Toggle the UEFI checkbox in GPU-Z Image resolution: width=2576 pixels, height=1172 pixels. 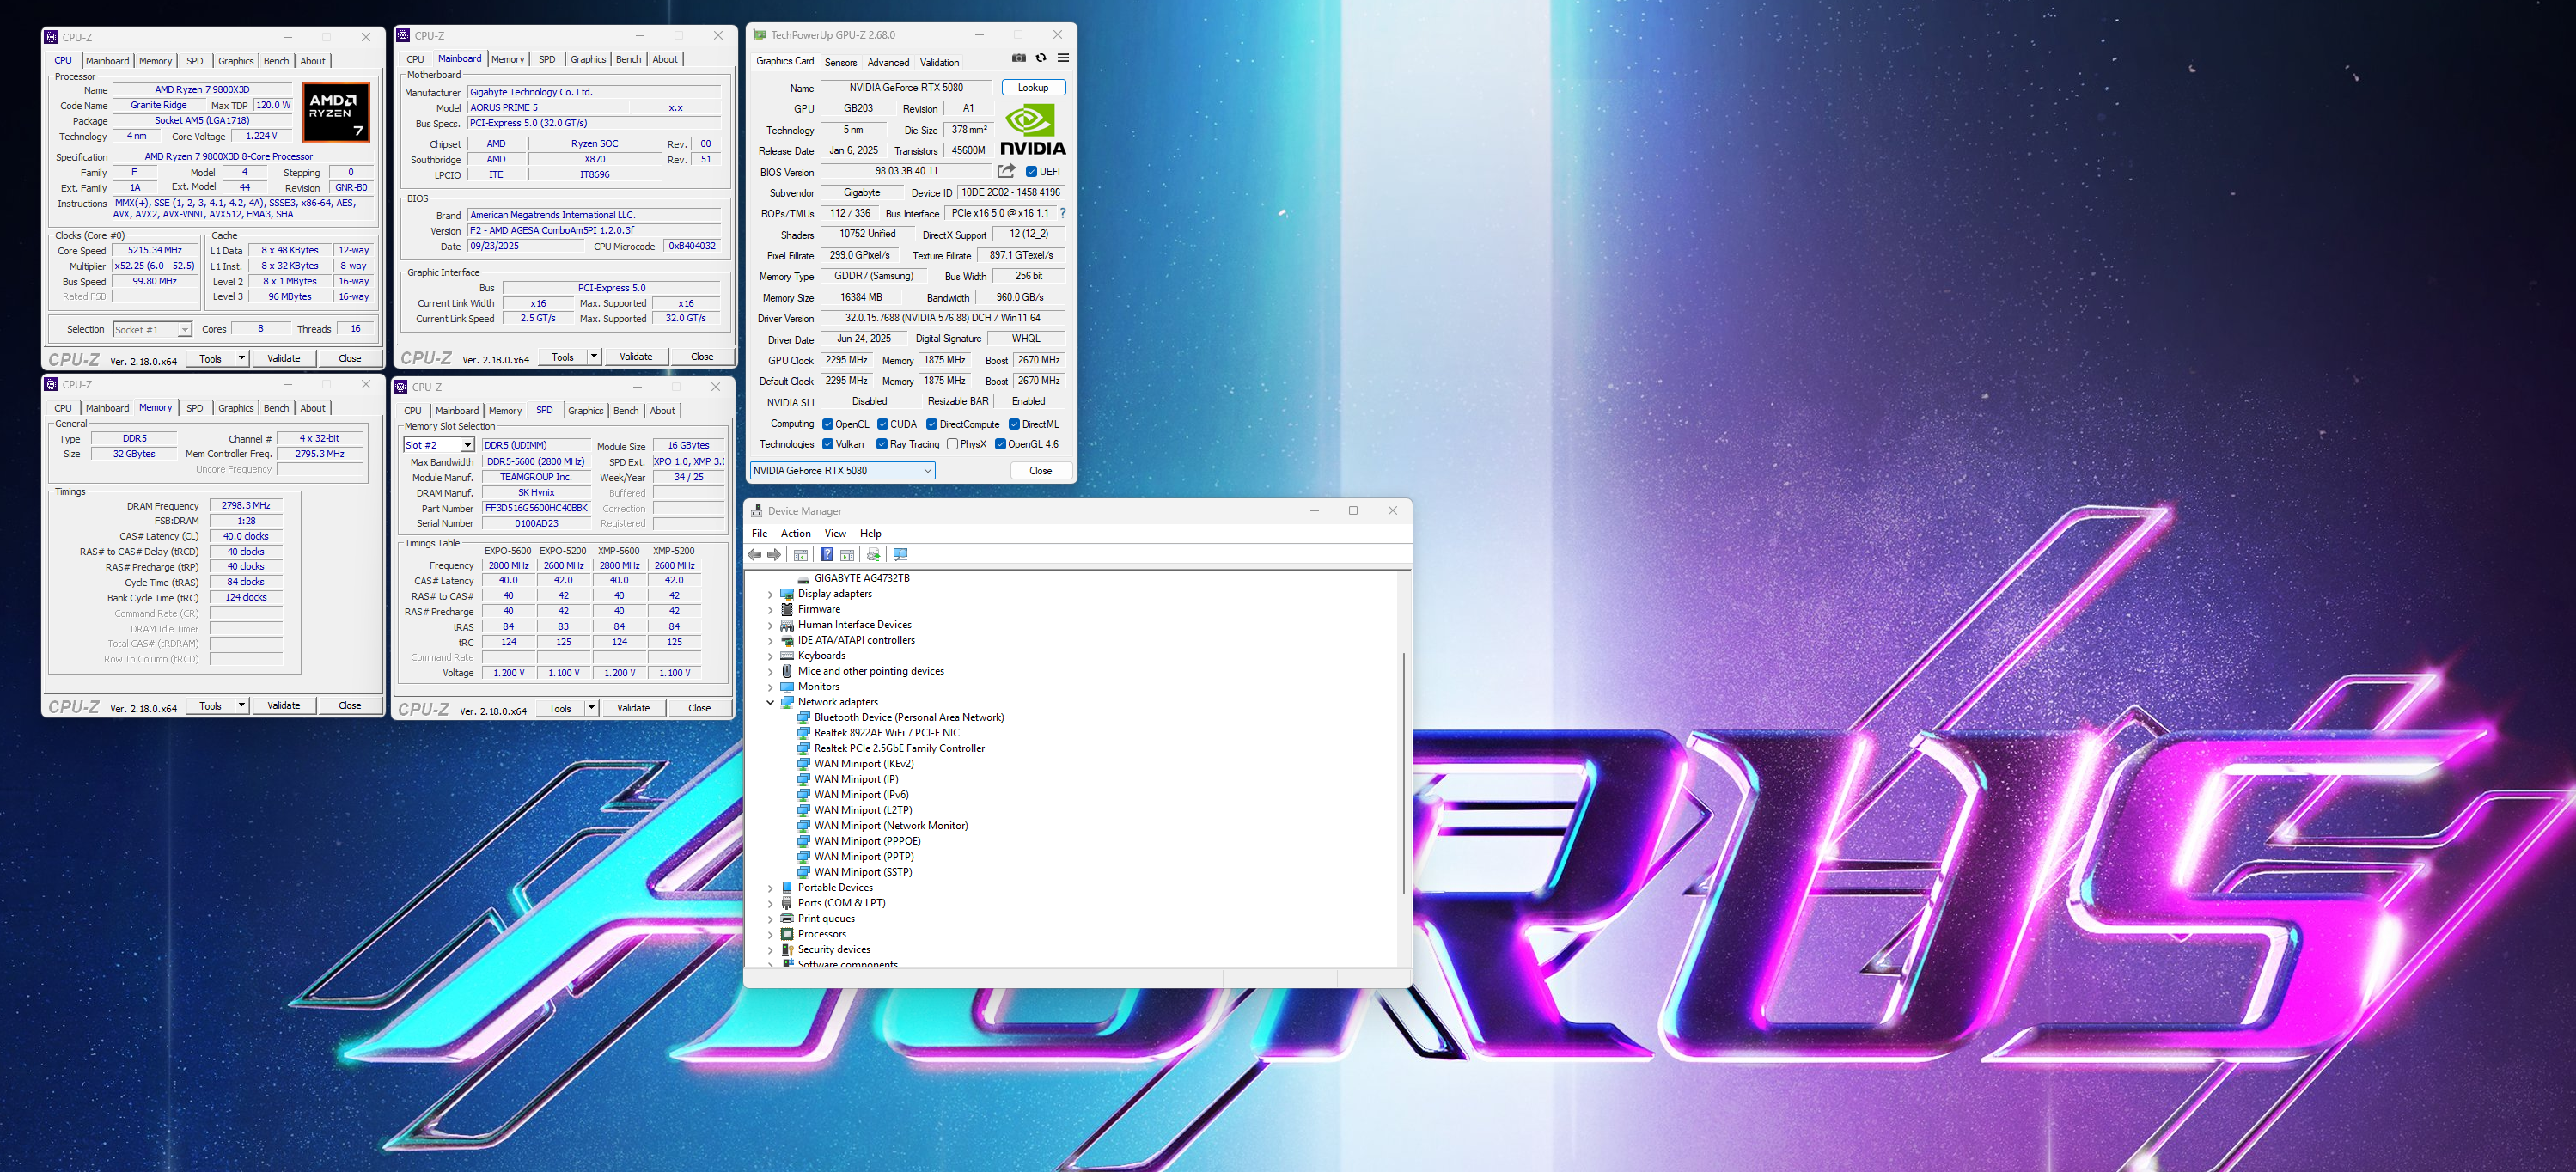point(1031,171)
